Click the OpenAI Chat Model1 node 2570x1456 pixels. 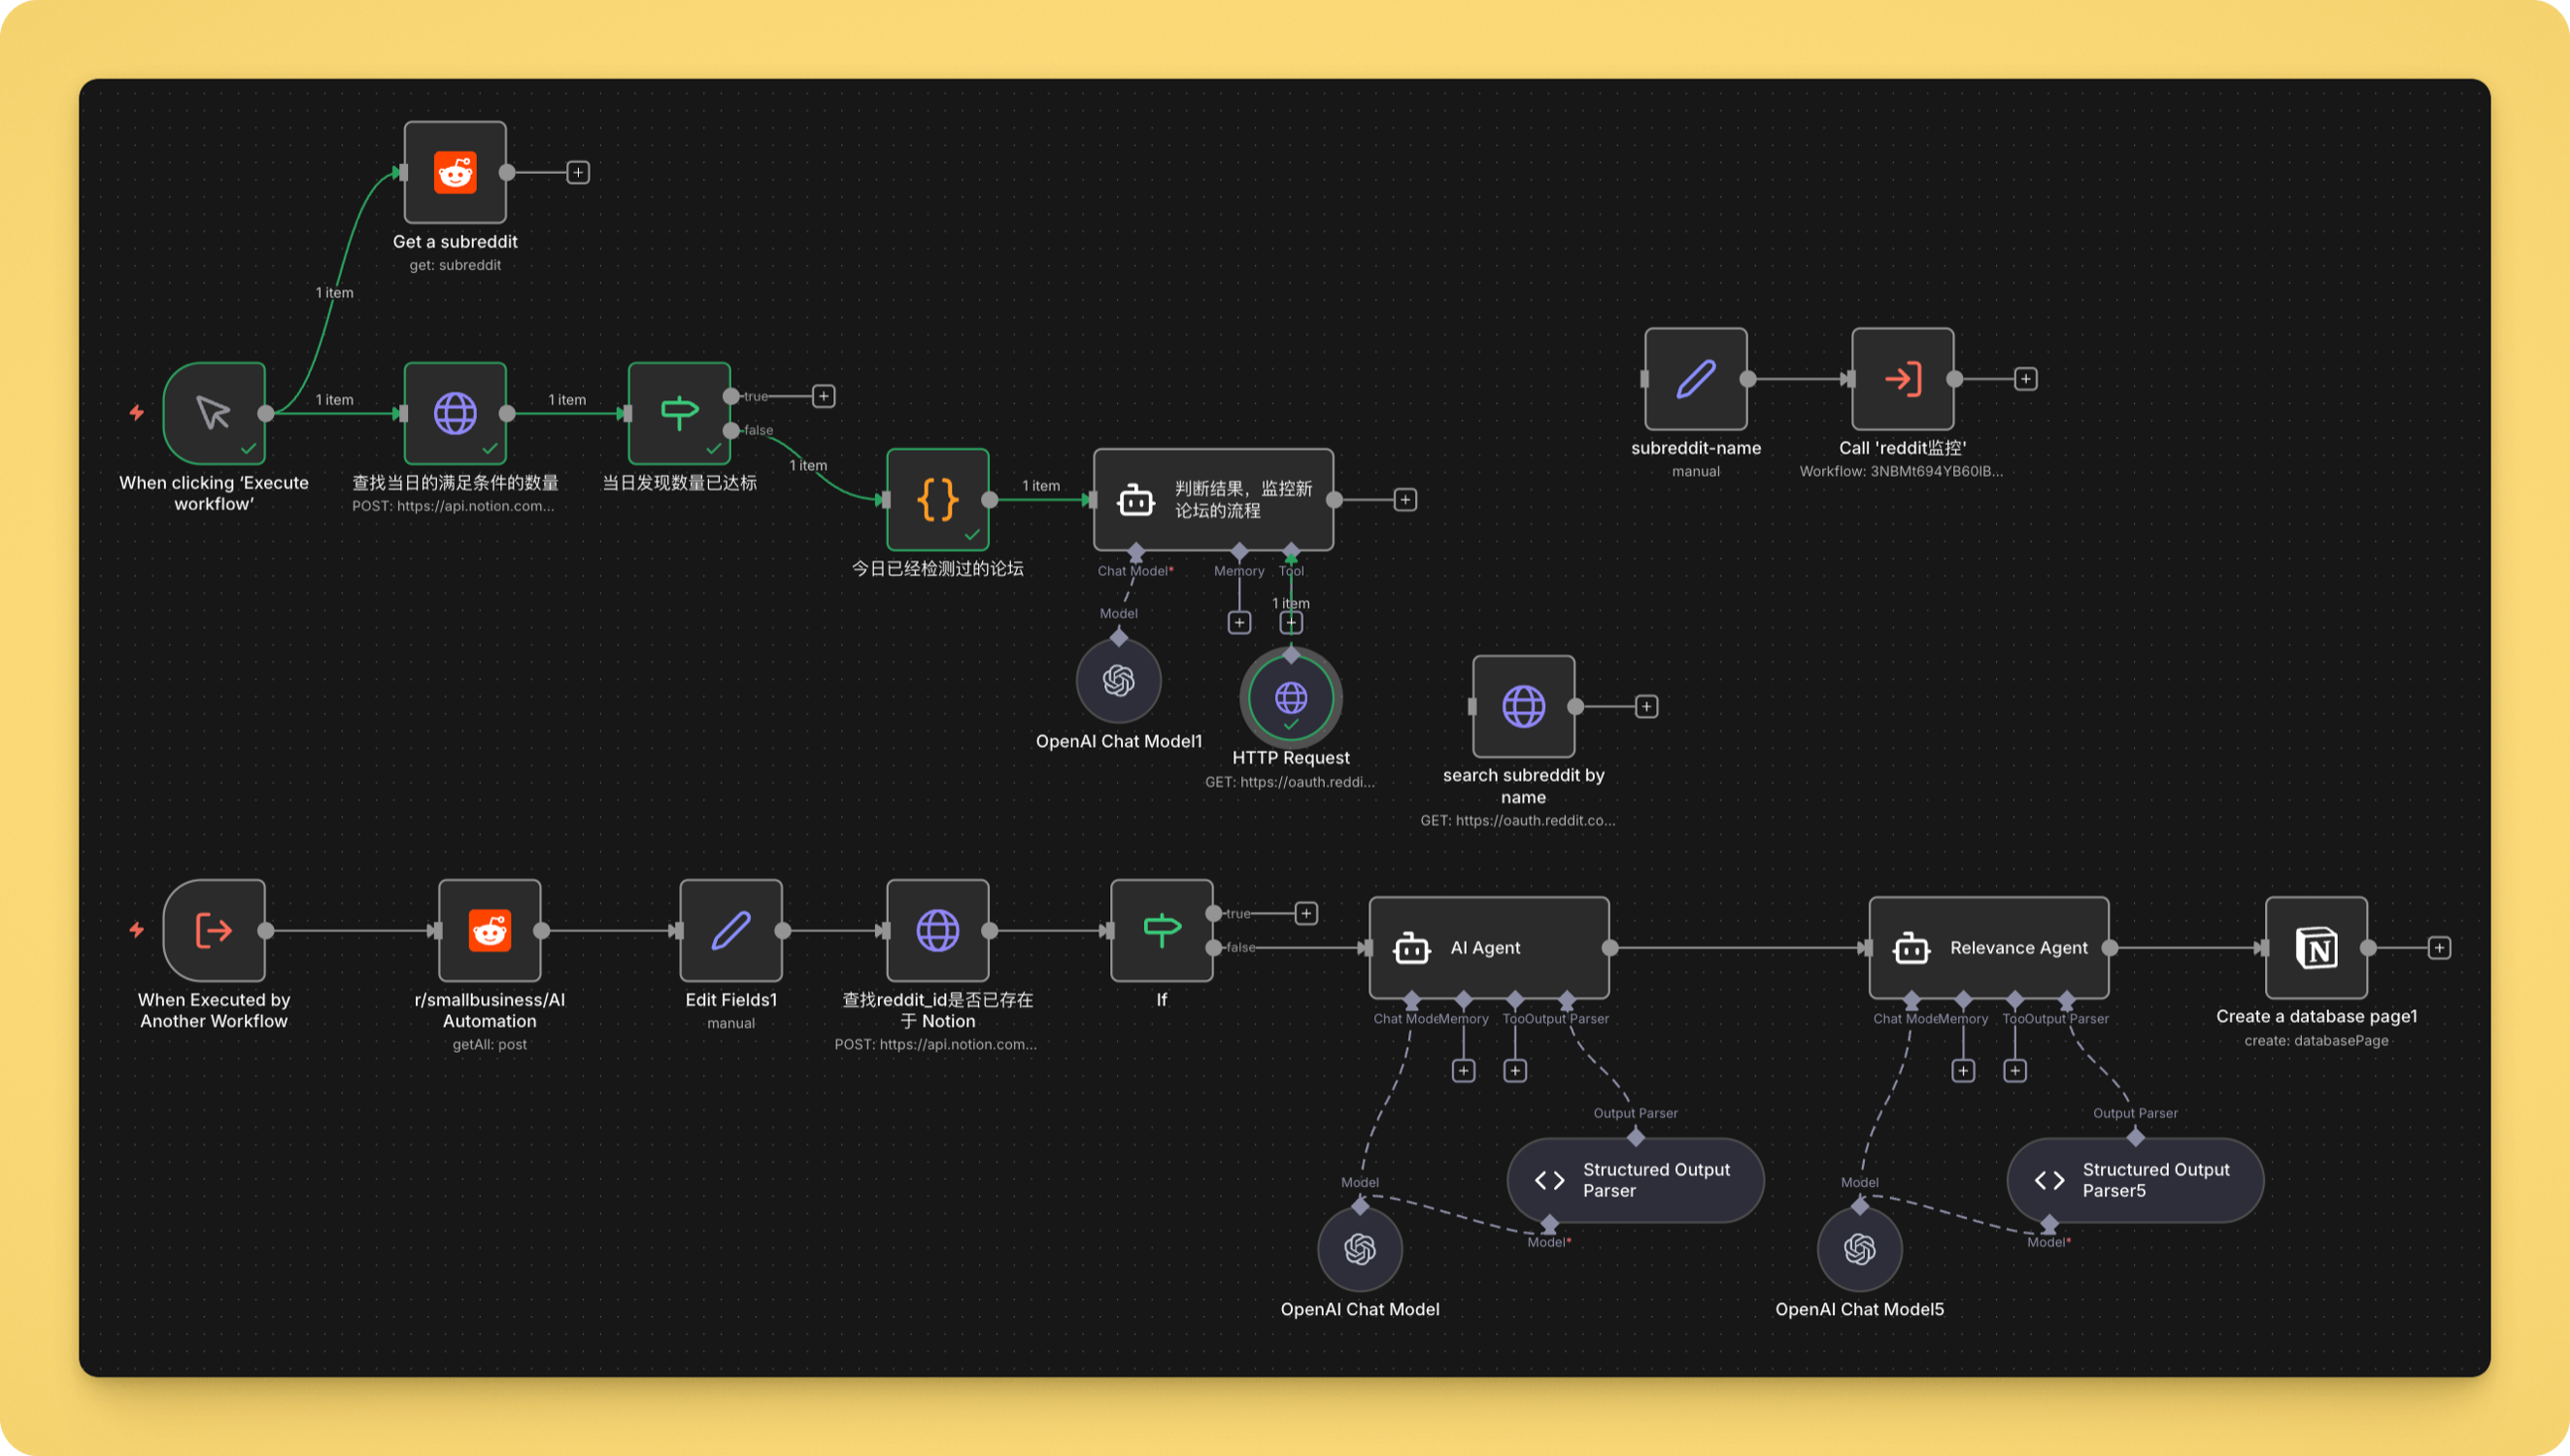point(1118,681)
